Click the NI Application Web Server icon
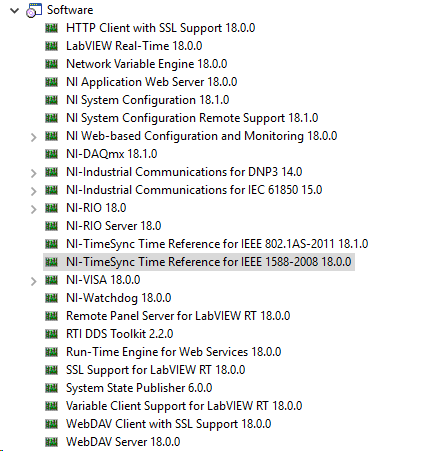The height and width of the screenshot is (451, 429). pos(51,82)
